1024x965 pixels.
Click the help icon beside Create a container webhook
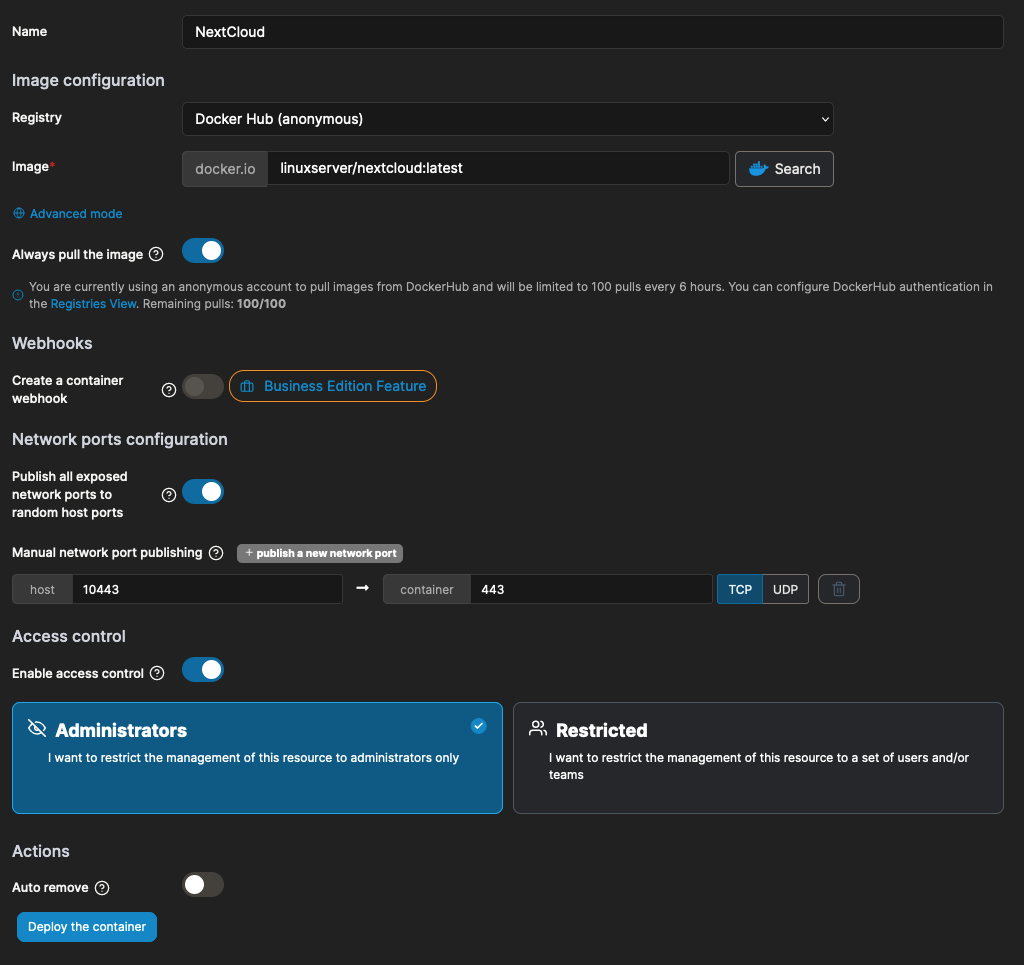click(x=168, y=390)
